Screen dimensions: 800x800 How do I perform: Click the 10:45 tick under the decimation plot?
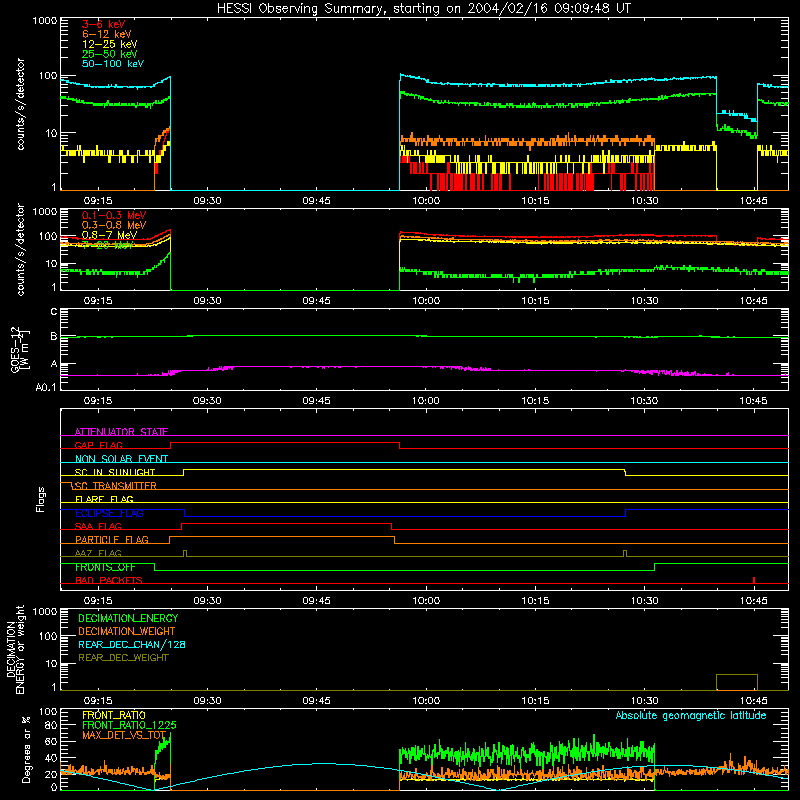coord(754,701)
